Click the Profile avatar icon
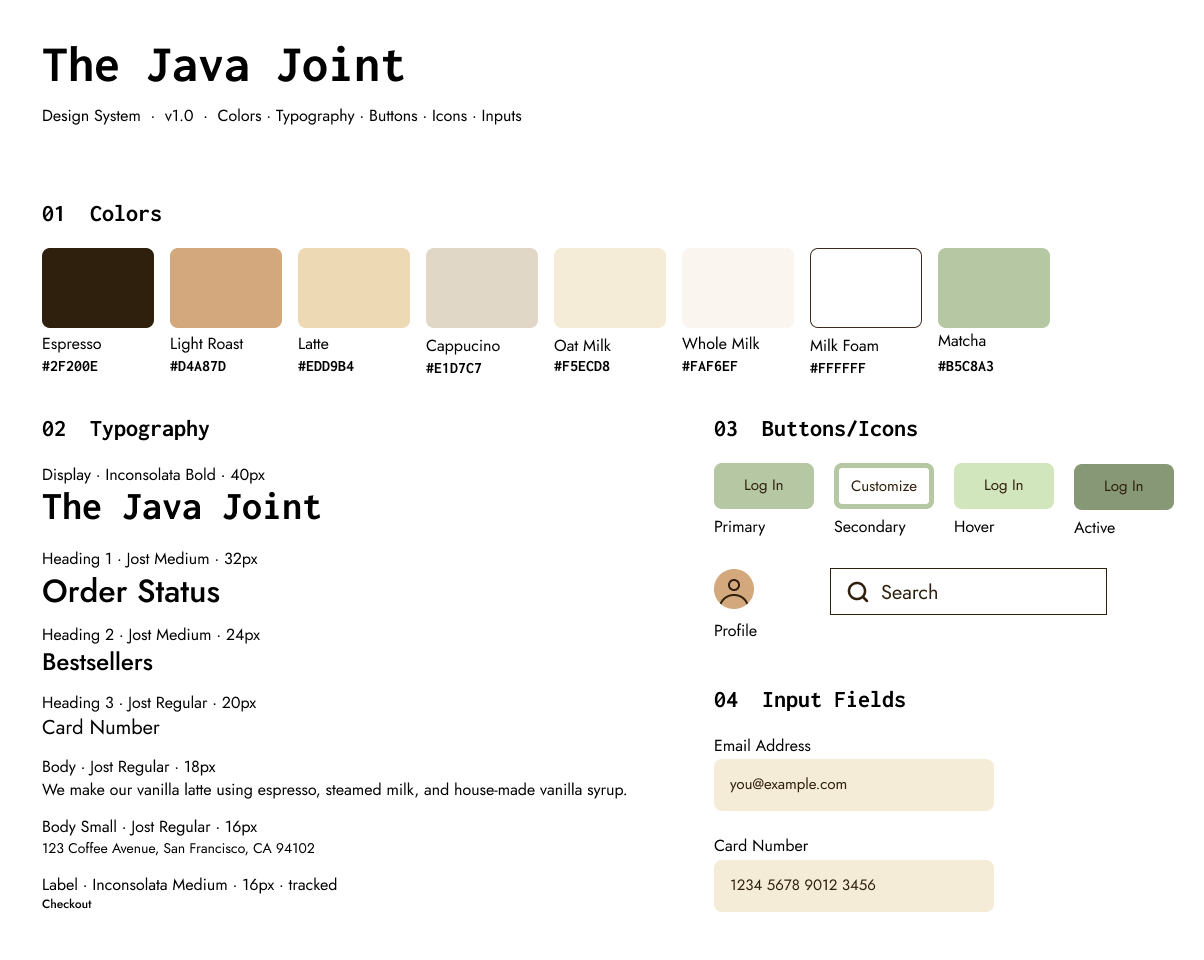1204x960 pixels. coord(734,589)
